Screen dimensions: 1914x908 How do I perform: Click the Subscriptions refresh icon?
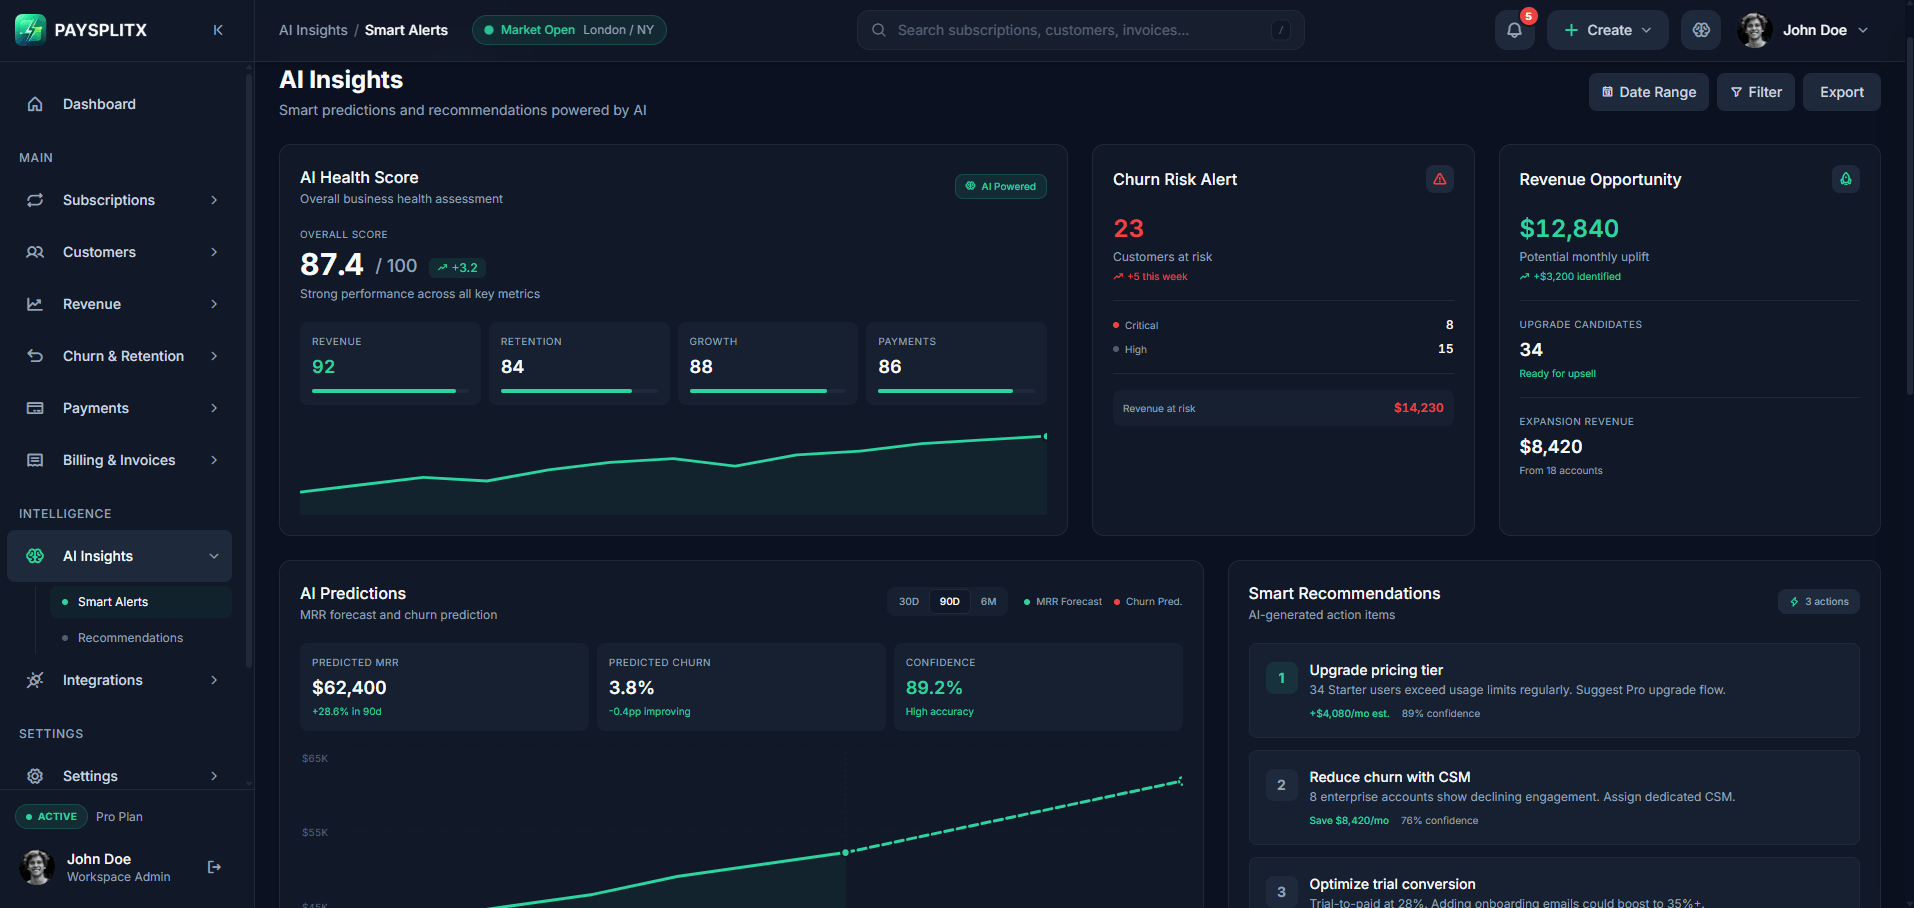tap(35, 200)
